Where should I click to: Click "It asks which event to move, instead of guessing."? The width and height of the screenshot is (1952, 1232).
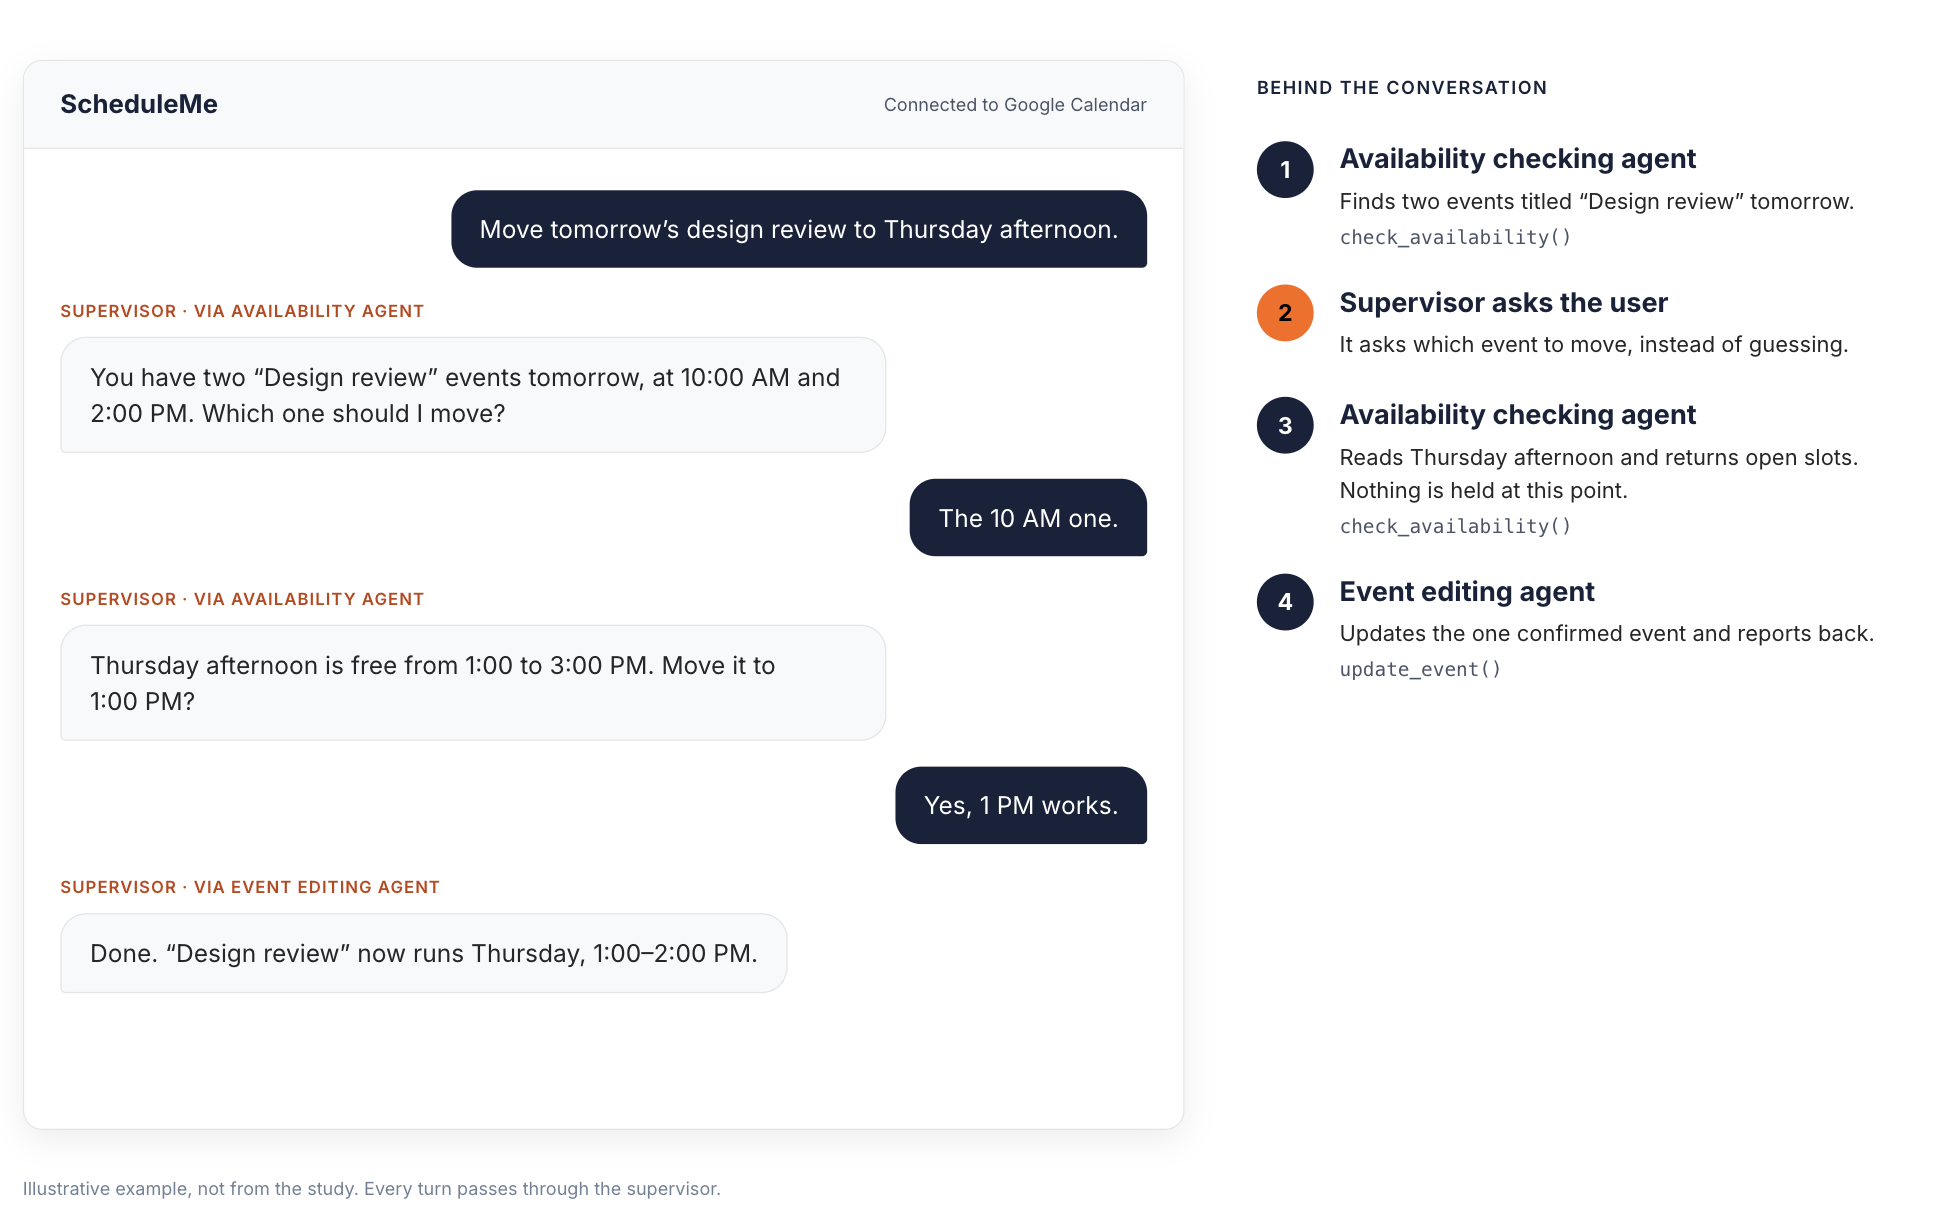[x=1594, y=344]
